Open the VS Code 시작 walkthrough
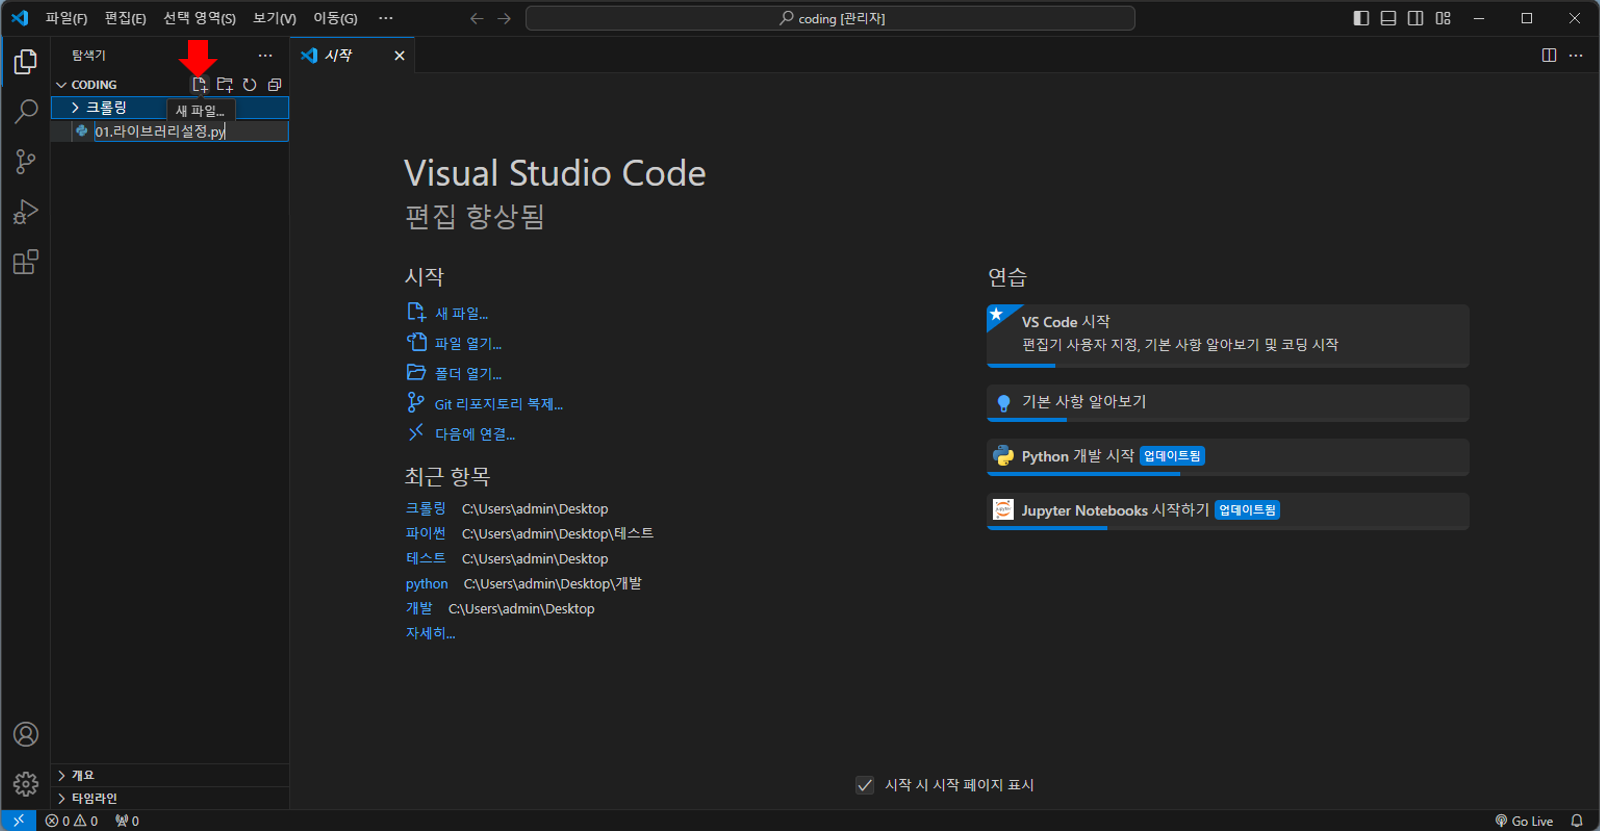1600x831 pixels. point(1227,336)
